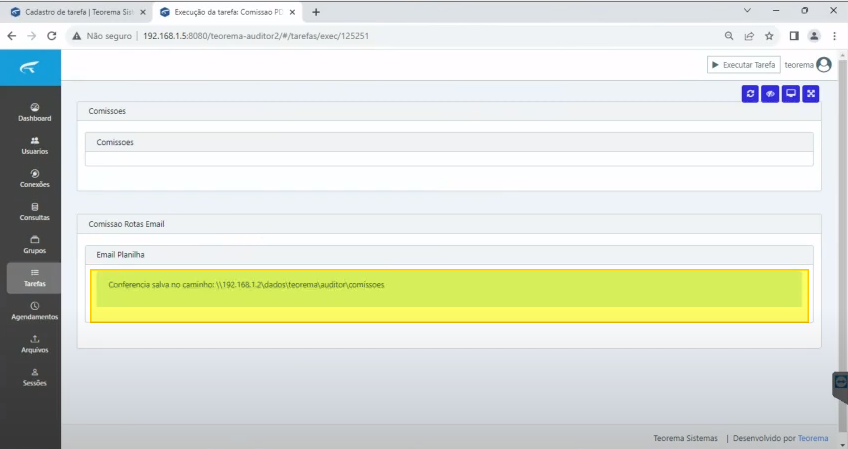
Task: Open the Chrome profile icon
Action: (814, 36)
